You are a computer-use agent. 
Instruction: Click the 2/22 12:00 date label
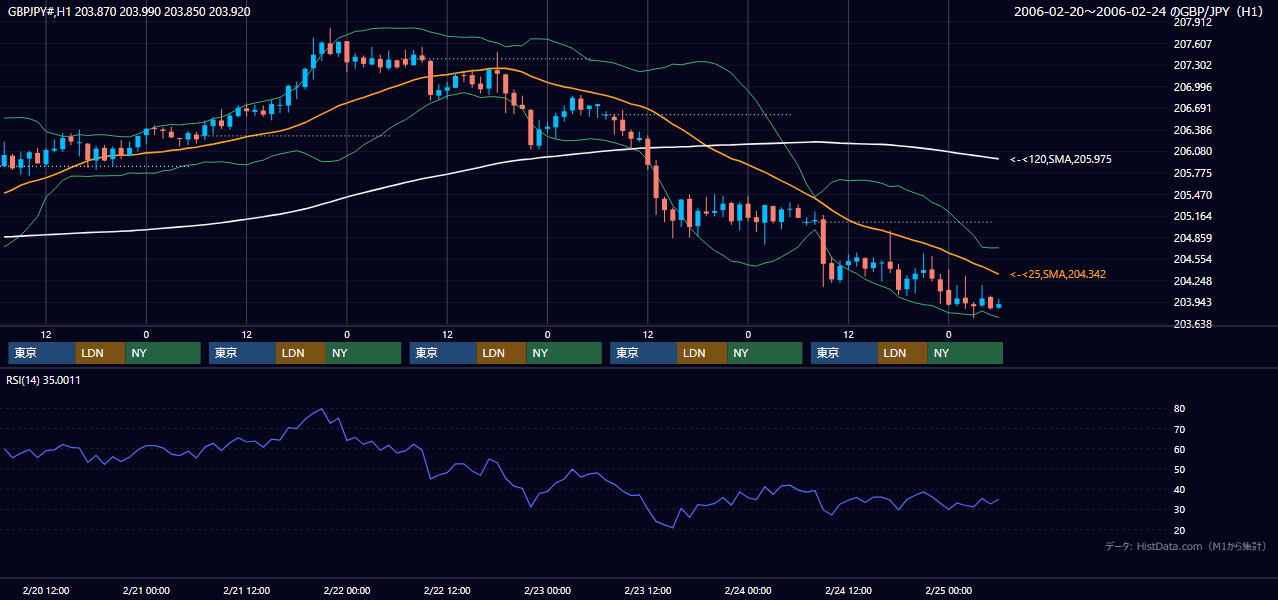(x=447, y=590)
